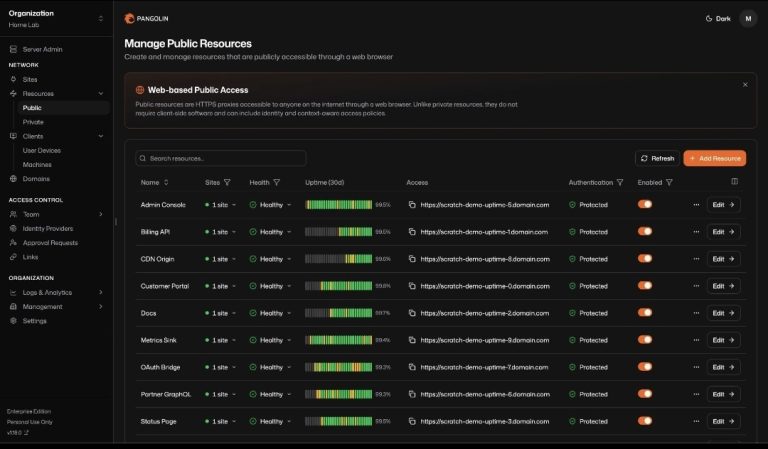
Task: Click the Pangolin logo
Action: [146, 19]
